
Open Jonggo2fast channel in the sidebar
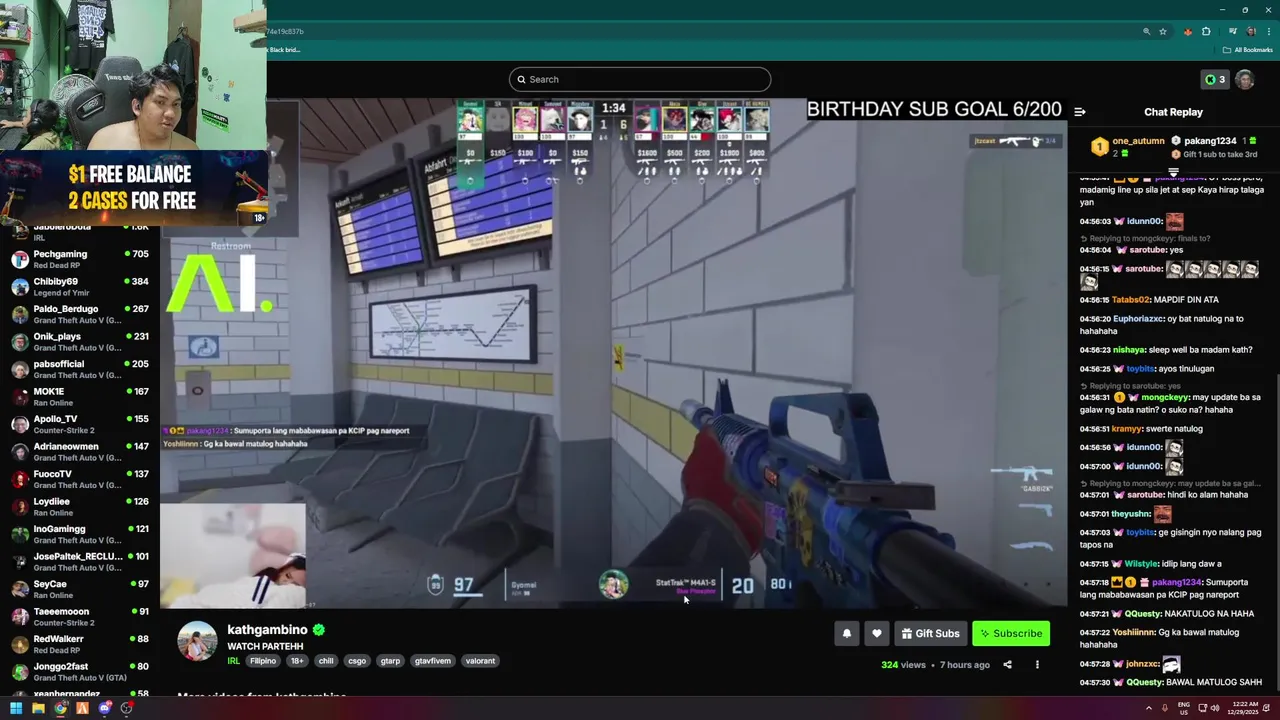(80, 672)
